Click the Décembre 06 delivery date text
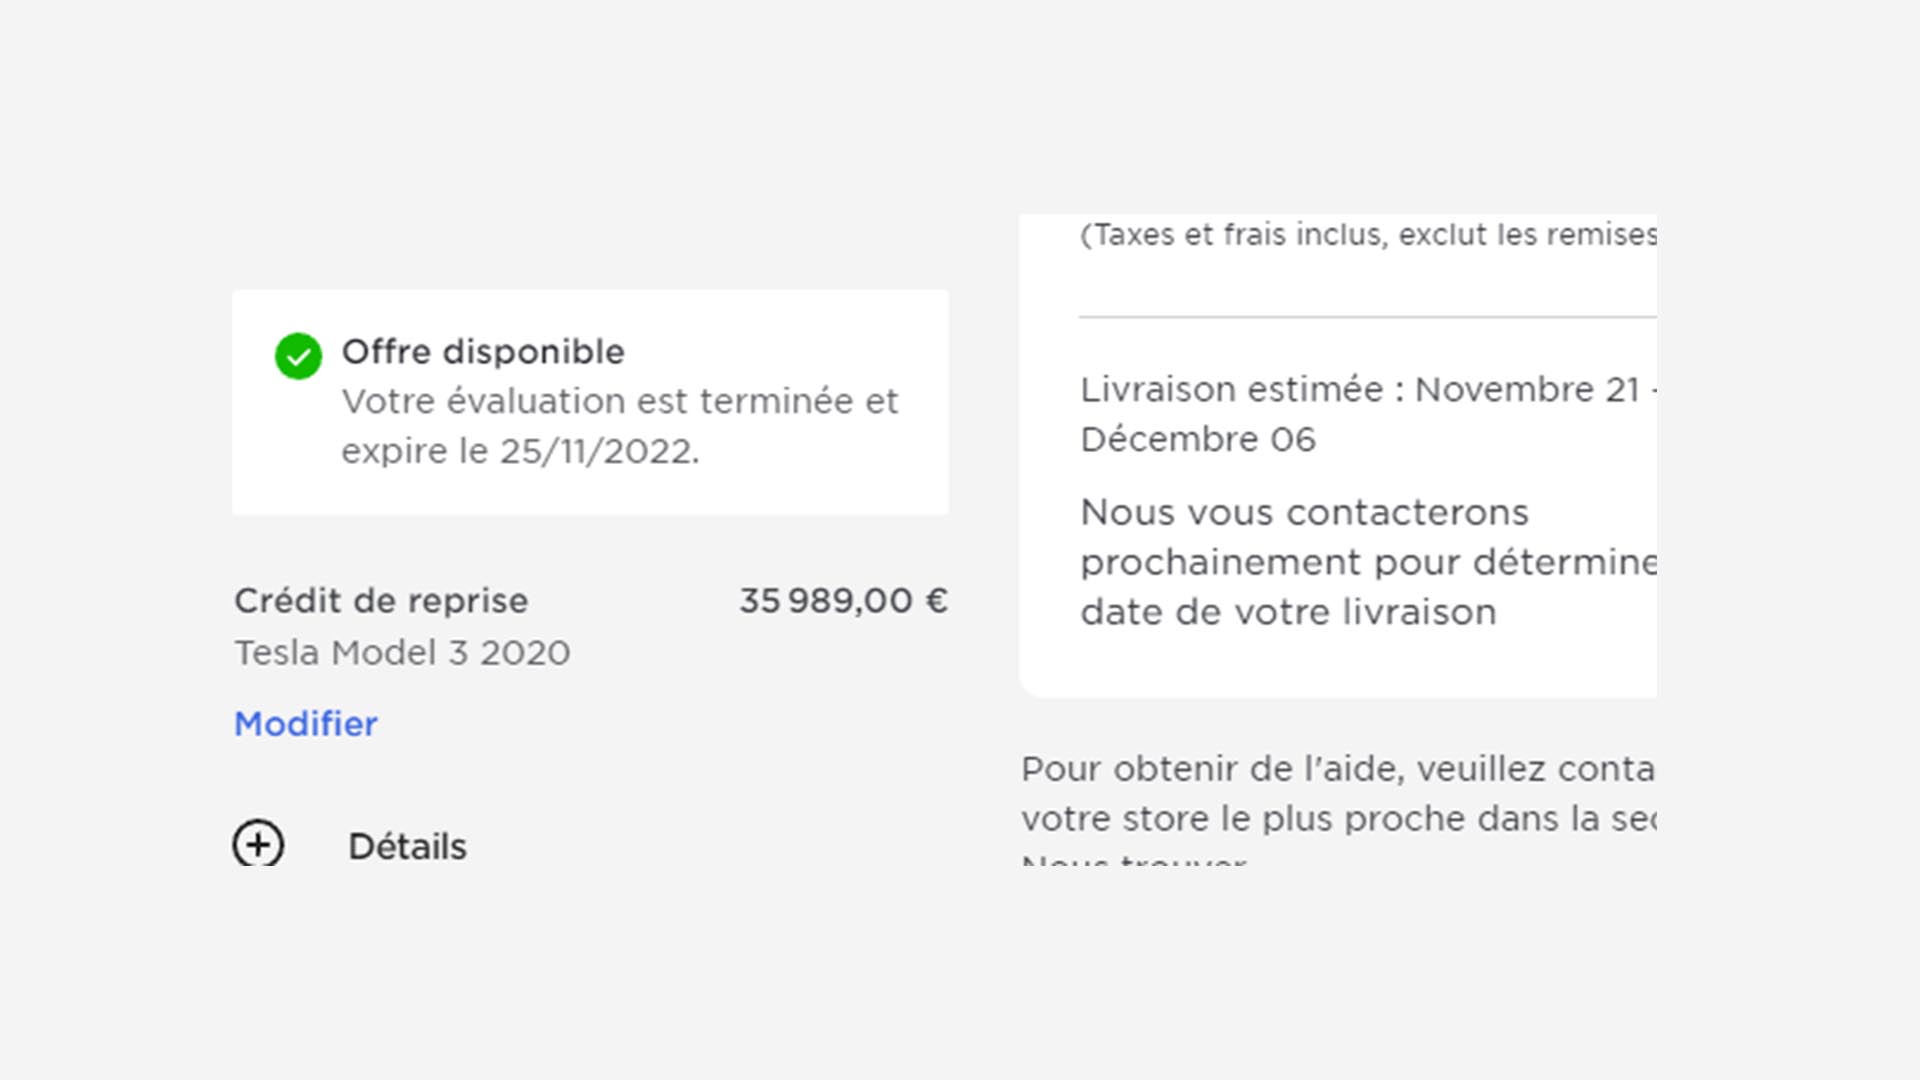This screenshot has width=1920, height=1080. pos(1198,439)
